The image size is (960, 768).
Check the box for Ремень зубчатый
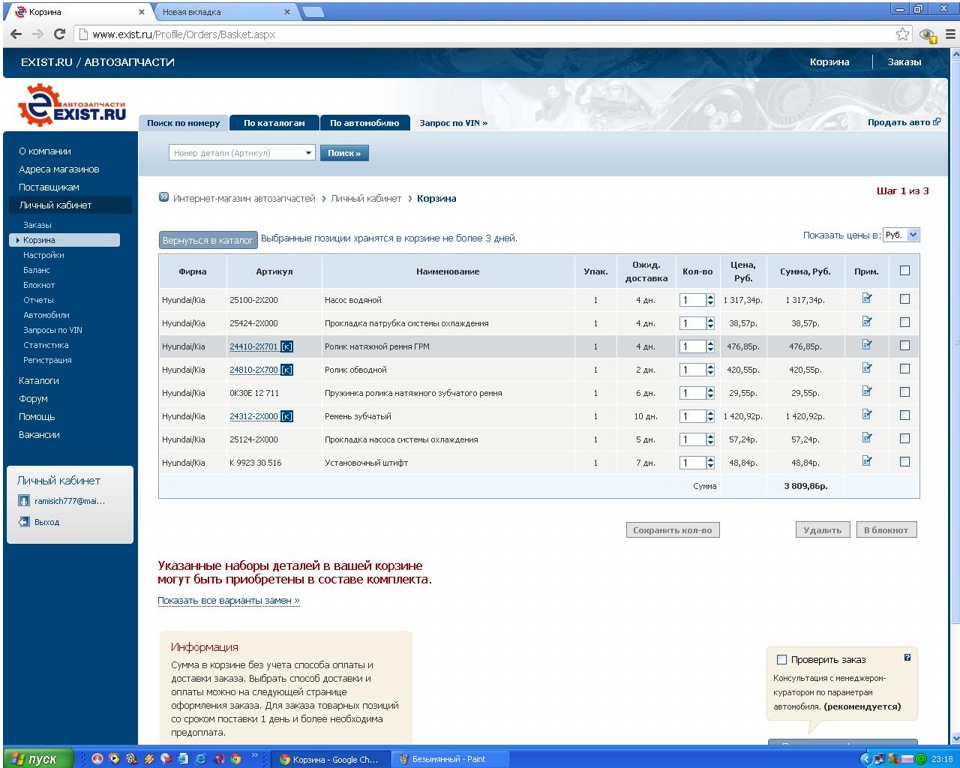905,415
